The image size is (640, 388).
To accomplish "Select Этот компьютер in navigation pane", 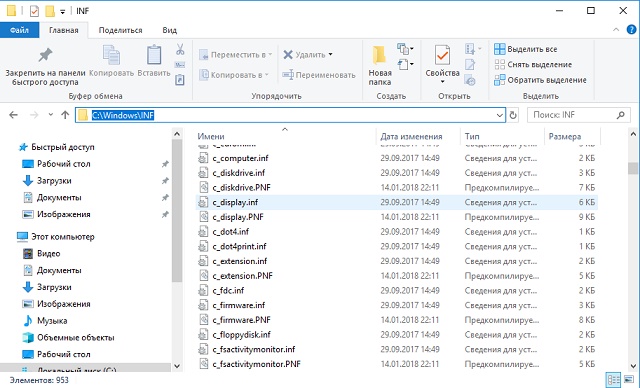I will (x=62, y=237).
